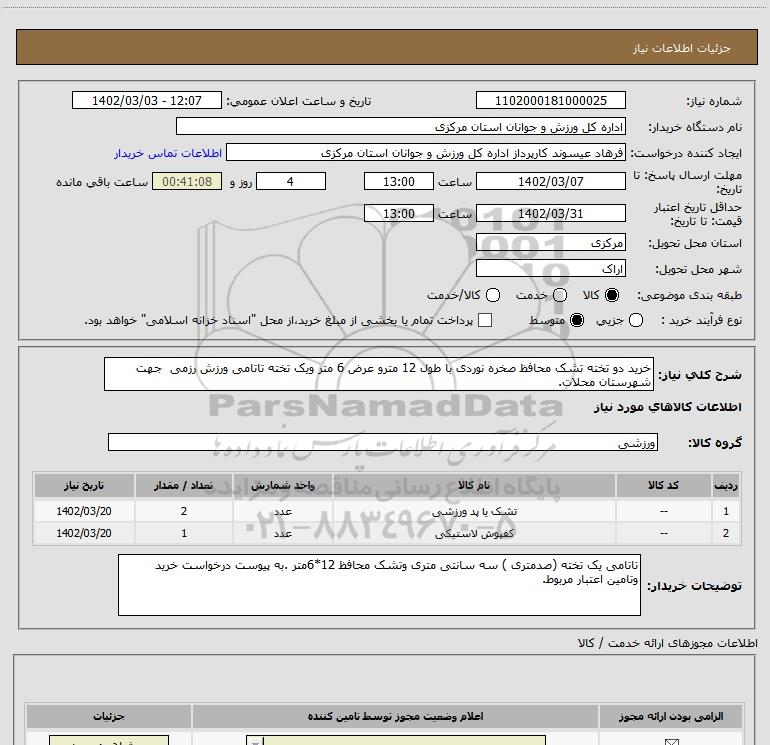Click quantity cell 2 in first row
This screenshot has height=745, width=770.
pos(184,511)
